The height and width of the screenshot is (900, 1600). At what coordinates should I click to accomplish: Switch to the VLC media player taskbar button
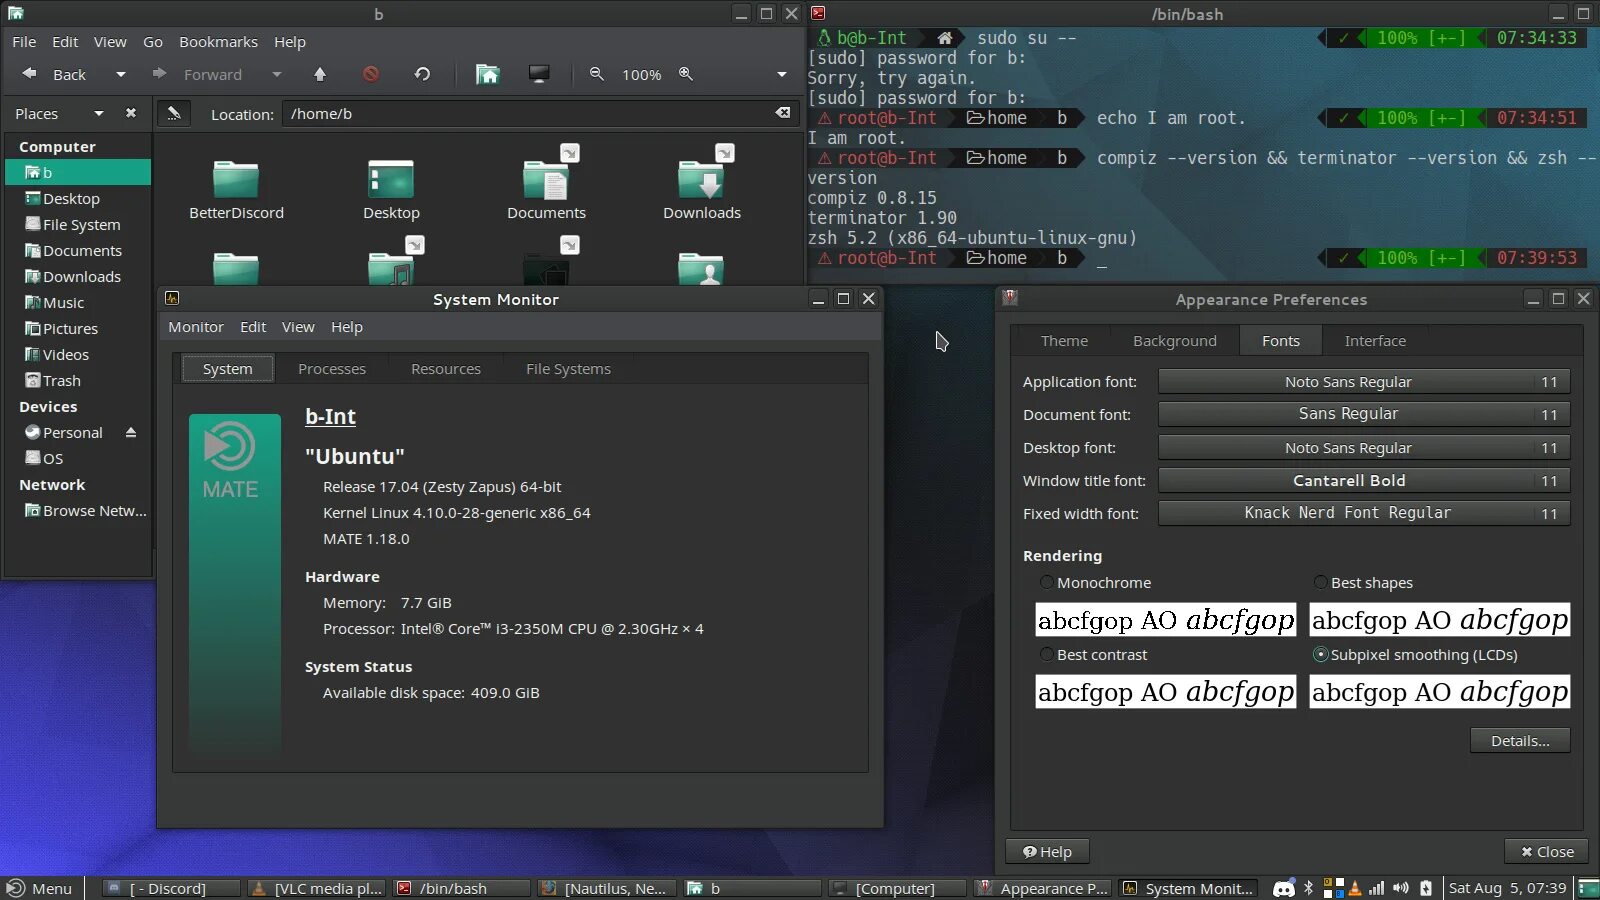tap(316, 888)
